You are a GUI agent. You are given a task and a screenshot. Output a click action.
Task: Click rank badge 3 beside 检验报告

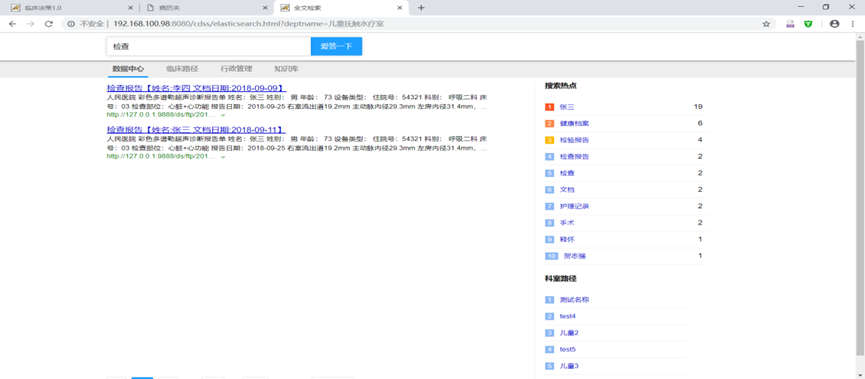coord(549,140)
